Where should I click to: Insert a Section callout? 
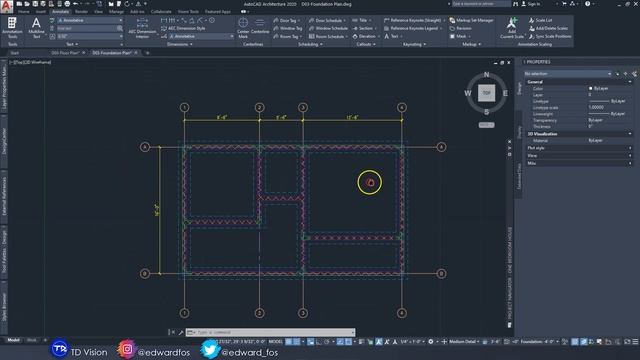point(363,28)
